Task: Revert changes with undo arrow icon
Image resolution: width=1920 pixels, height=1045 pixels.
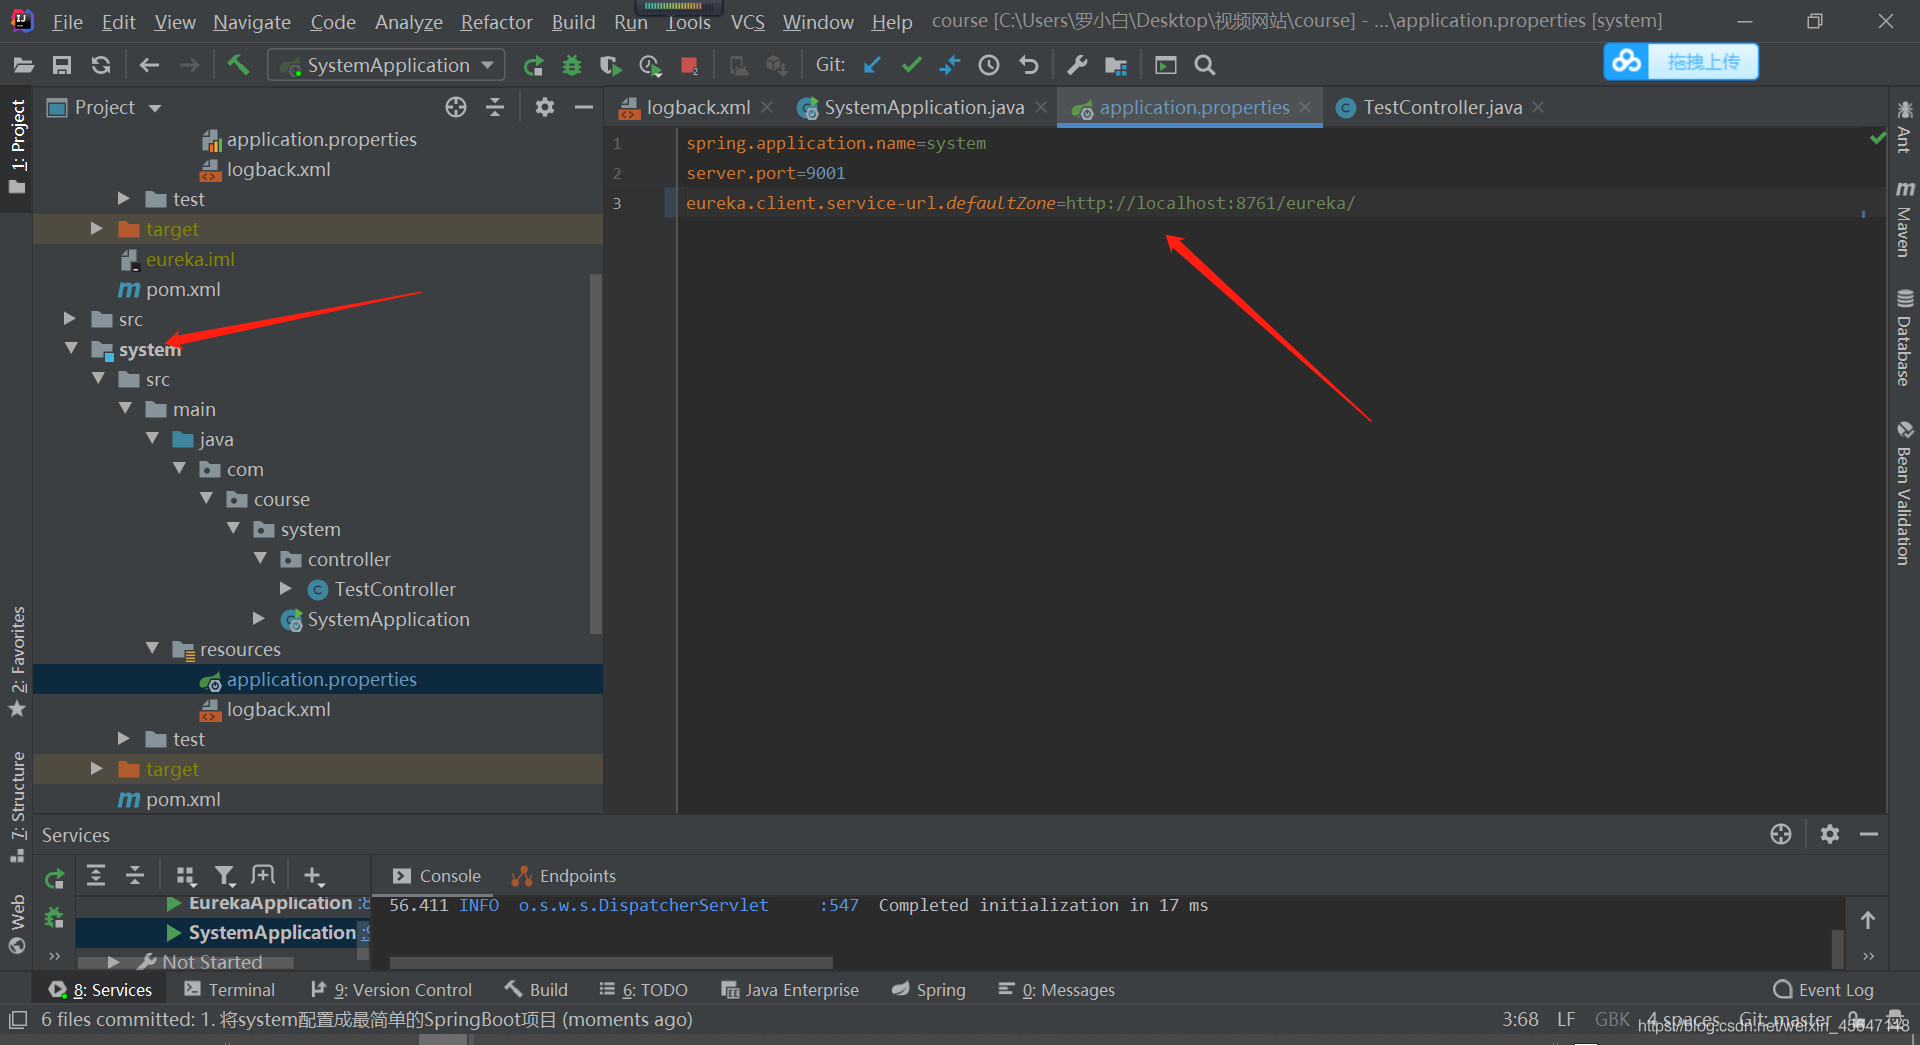Action: click(x=1029, y=66)
